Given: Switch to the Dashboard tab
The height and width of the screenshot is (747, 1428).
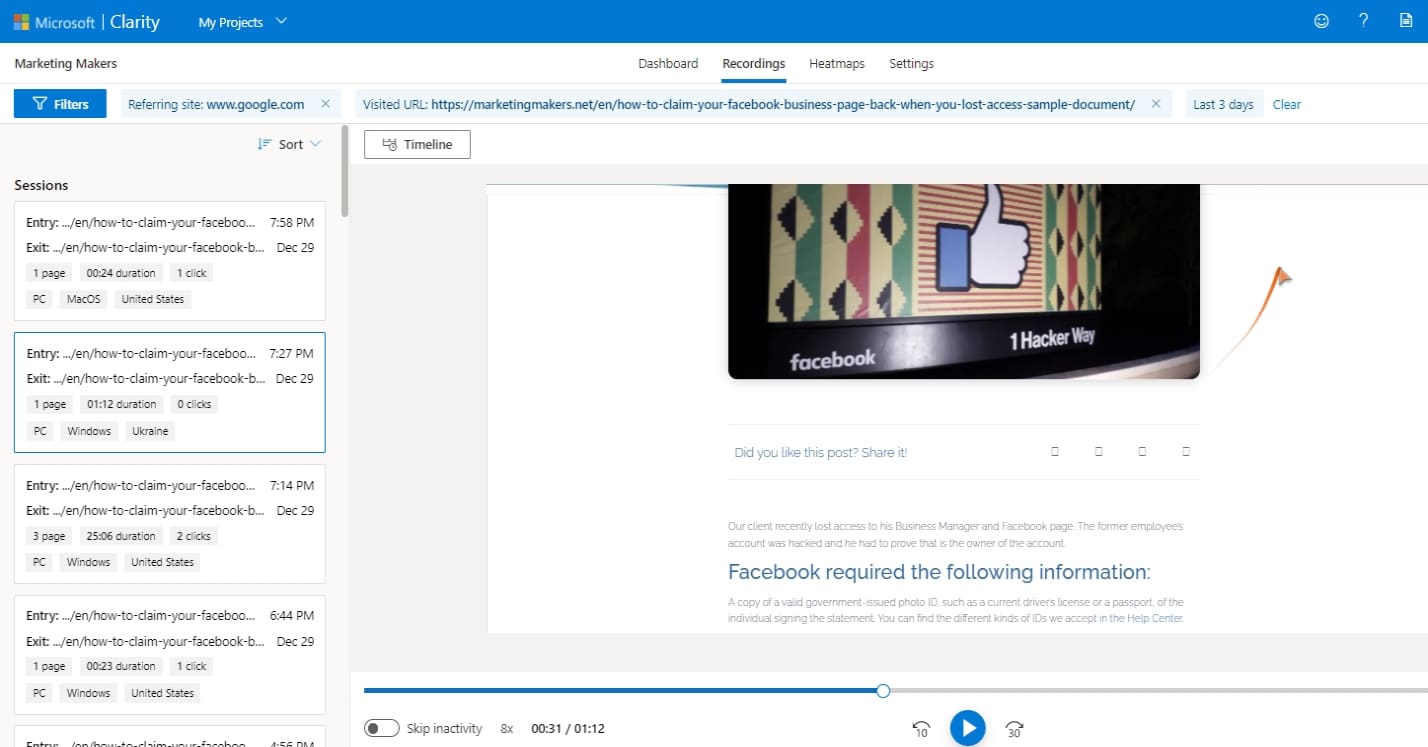Looking at the screenshot, I should 668,63.
